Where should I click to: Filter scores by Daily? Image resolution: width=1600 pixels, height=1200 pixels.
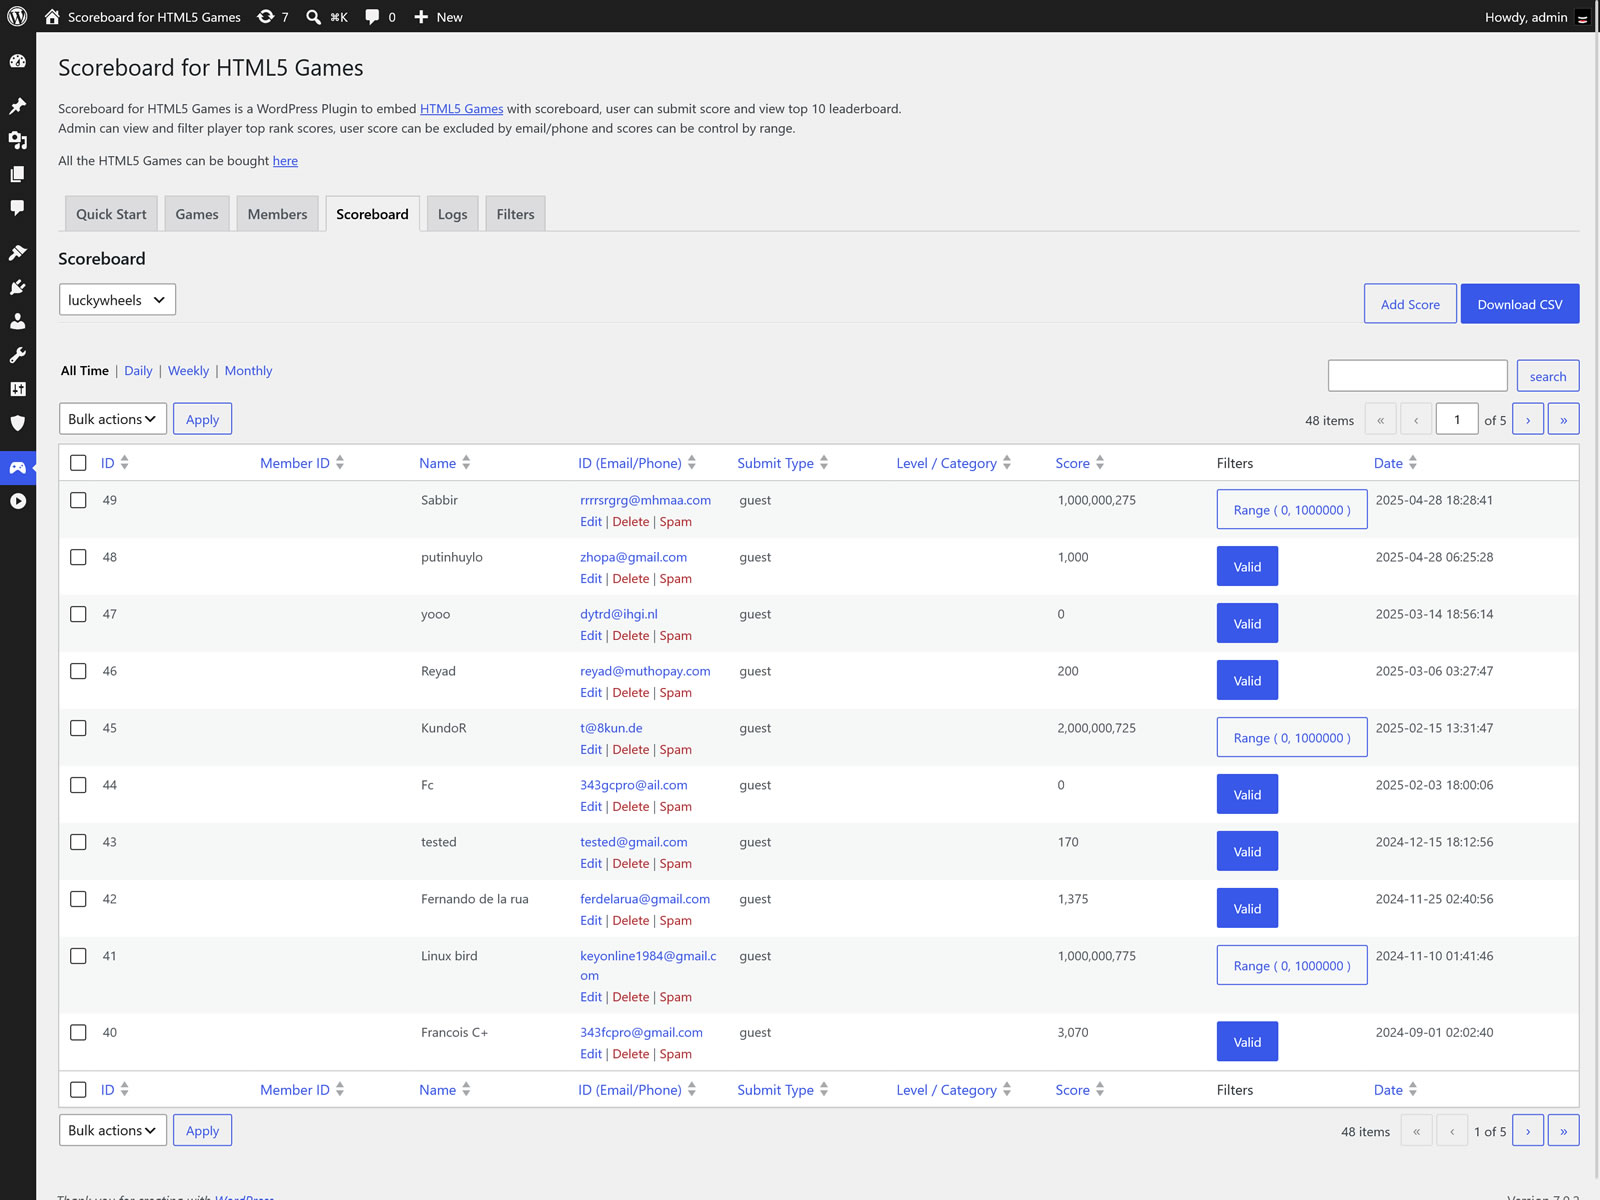[x=138, y=371]
